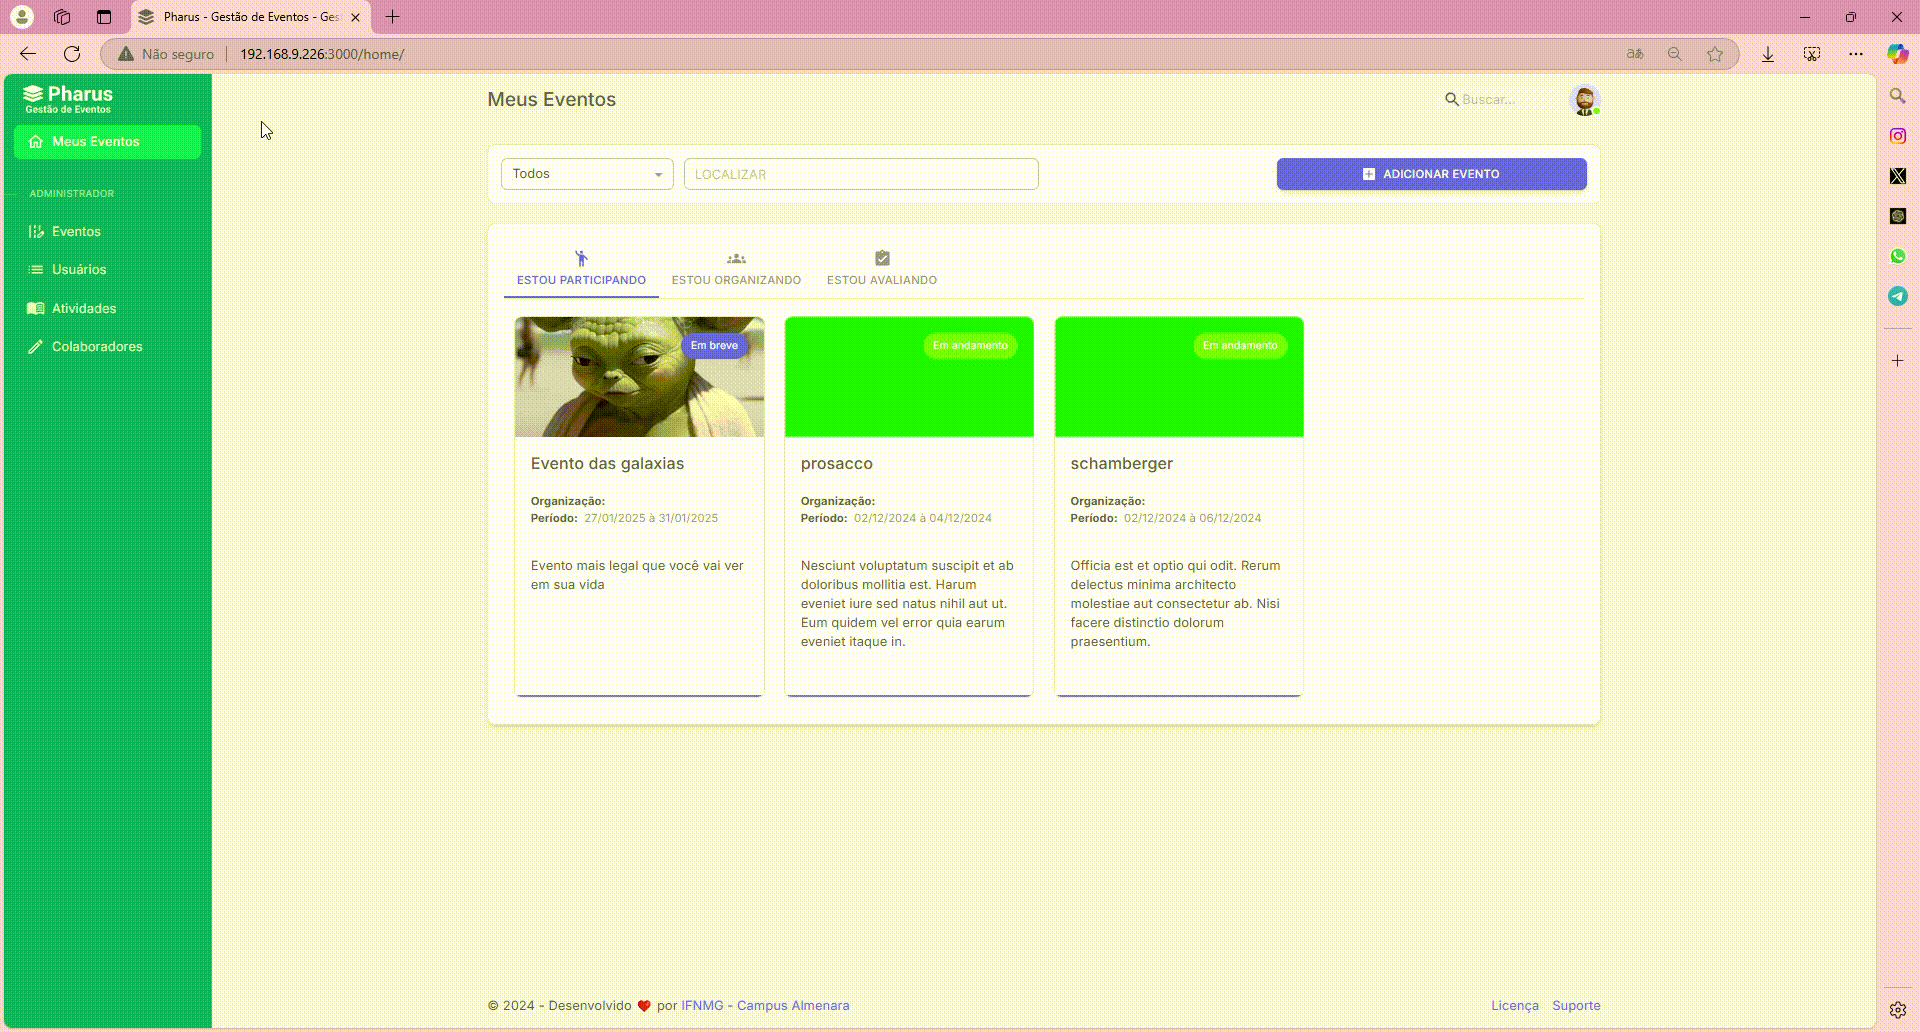Click the address bar URL
The width and height of the screenshot is (1920, 1032).
pyautogui.click(x=322, y=54)
